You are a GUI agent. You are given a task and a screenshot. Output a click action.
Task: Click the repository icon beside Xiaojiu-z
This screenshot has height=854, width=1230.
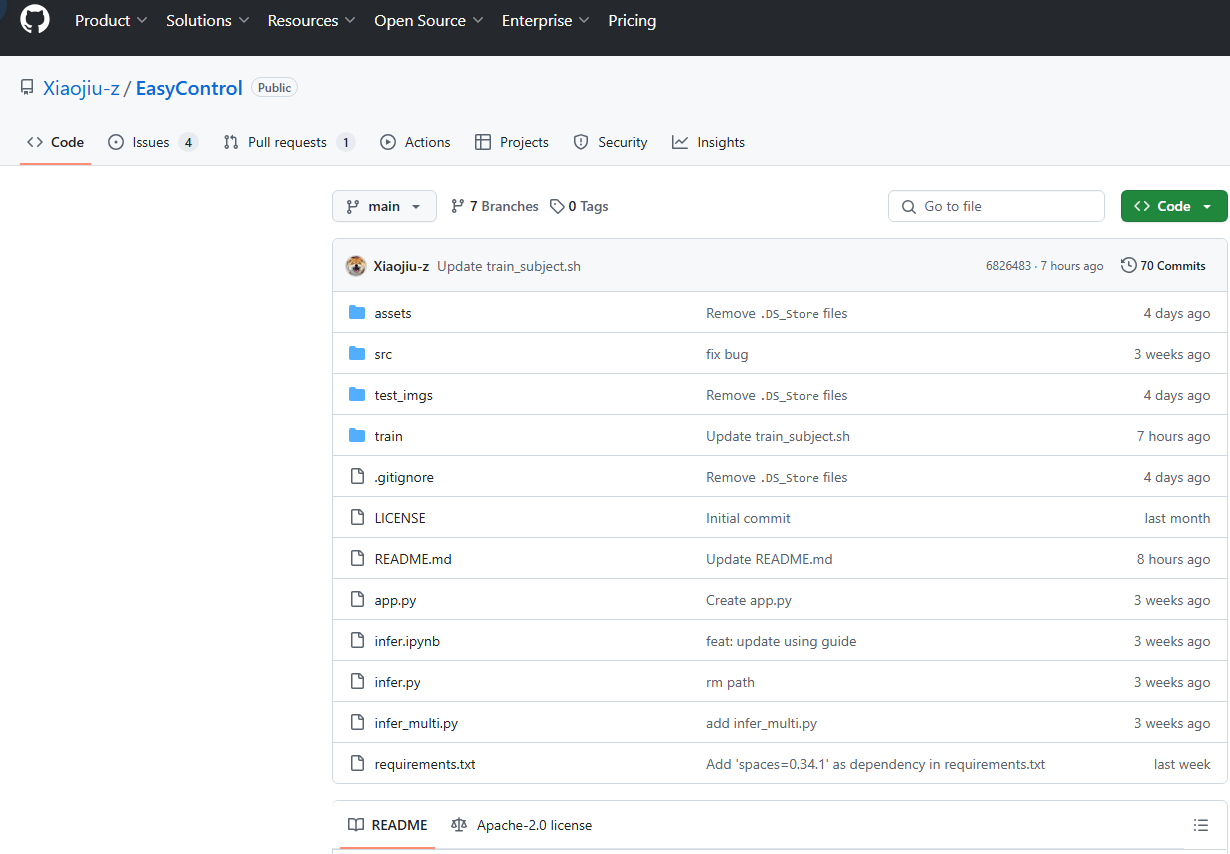27,88
